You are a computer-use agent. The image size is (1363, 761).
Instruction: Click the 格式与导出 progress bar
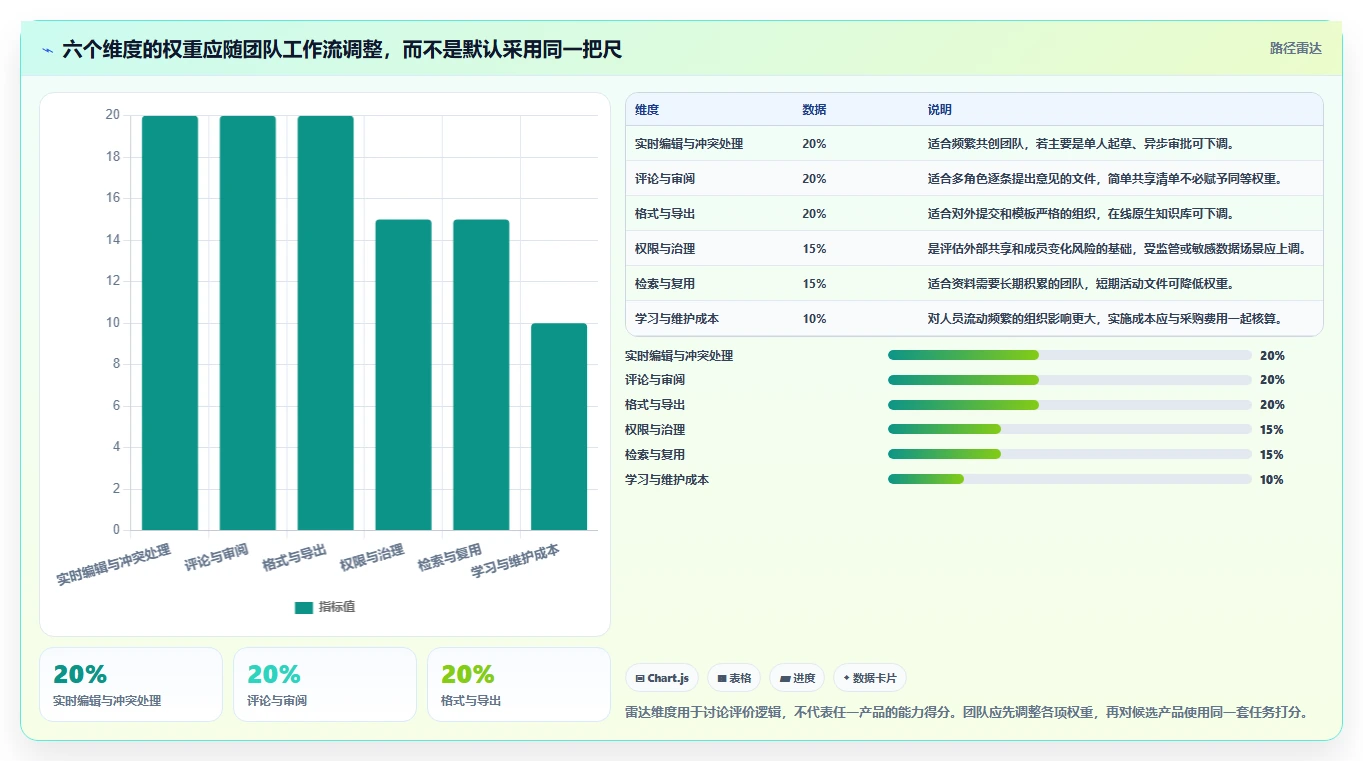(1070, 405)
